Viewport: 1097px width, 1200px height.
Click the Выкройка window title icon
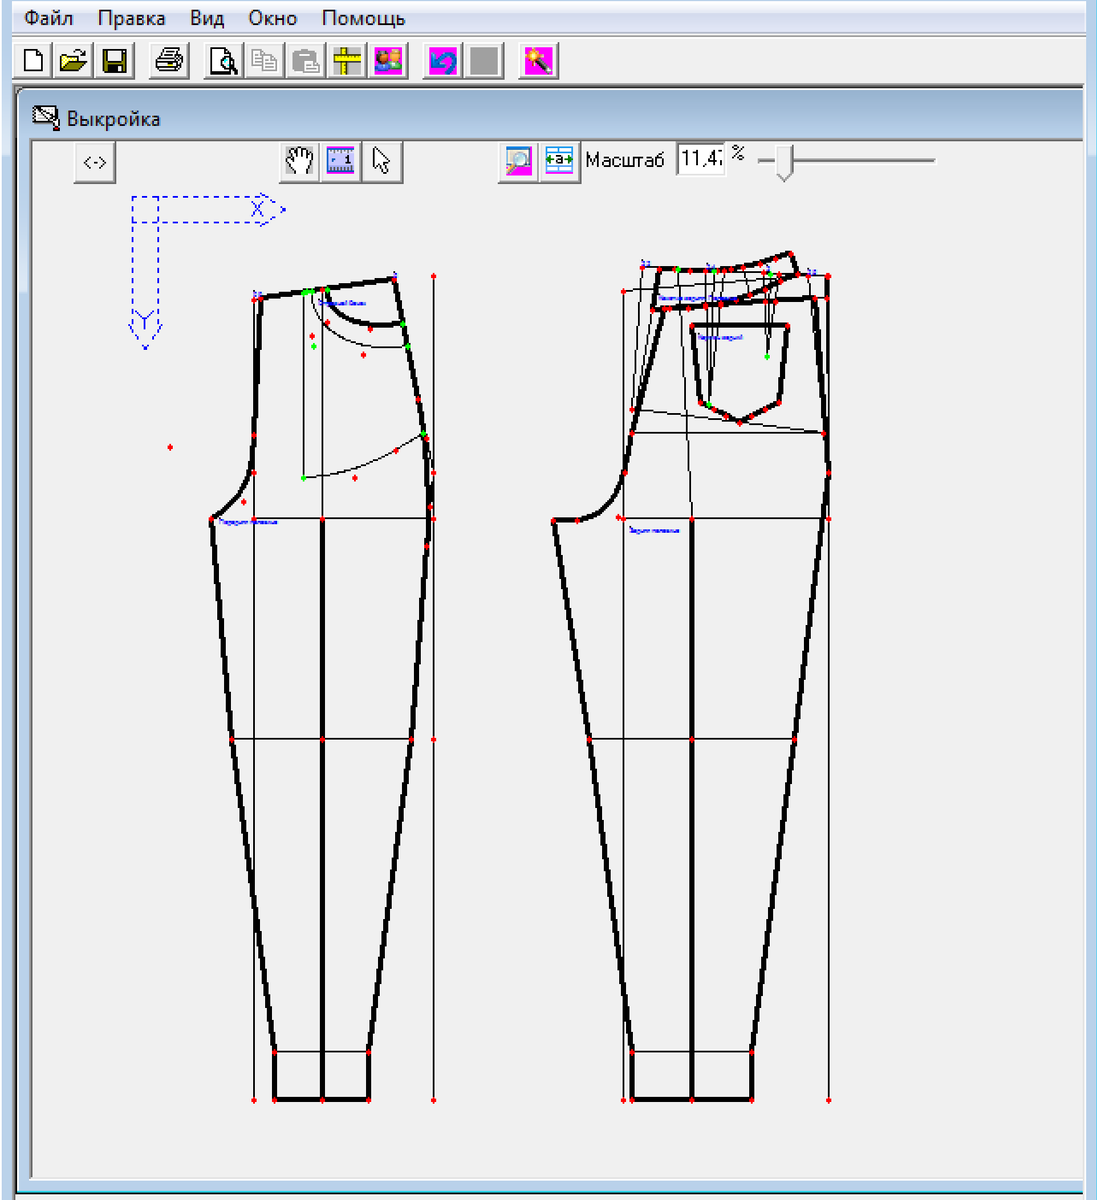tap(46, 117)
